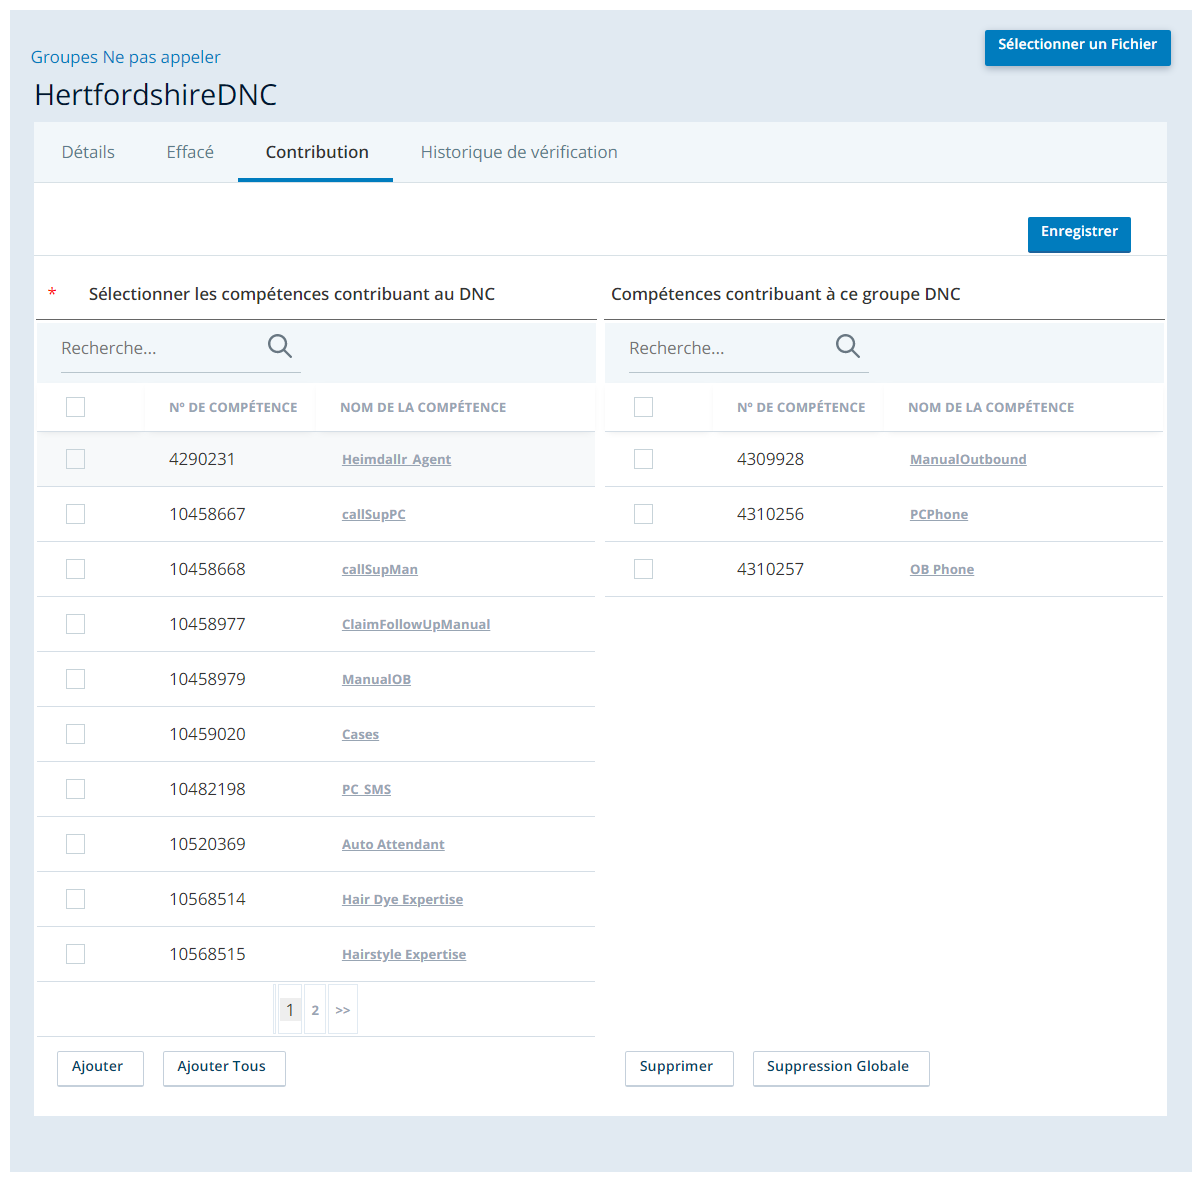Open the Détails tab

(x=88, y=152)
